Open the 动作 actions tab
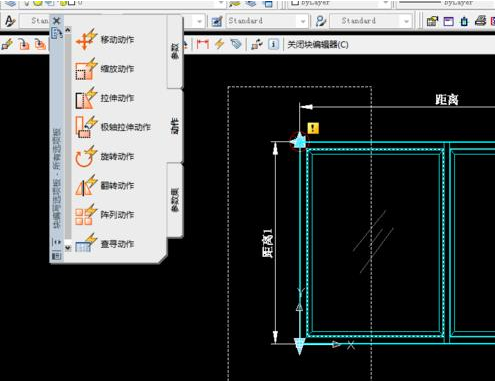The image size is (495, 381). 175,126
